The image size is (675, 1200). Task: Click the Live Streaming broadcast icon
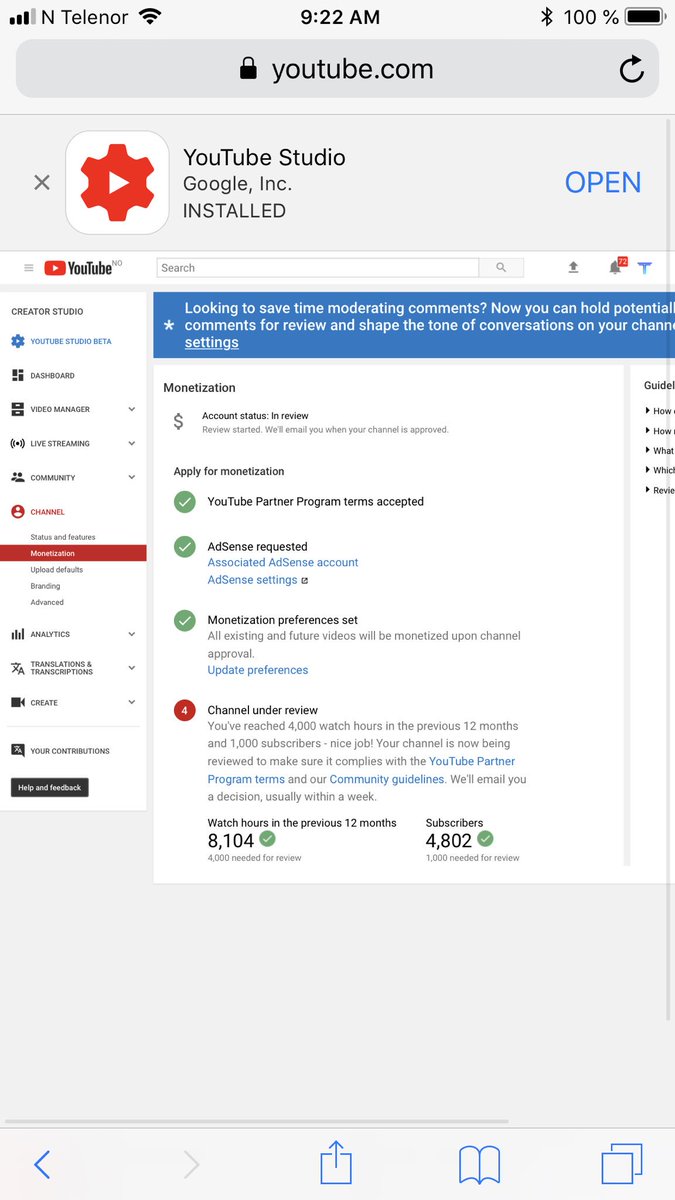click(x=17, y=444)
